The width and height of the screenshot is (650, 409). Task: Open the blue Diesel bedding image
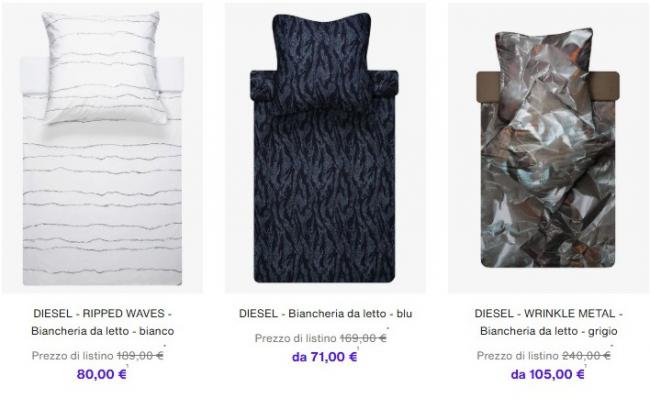[325, 148]
